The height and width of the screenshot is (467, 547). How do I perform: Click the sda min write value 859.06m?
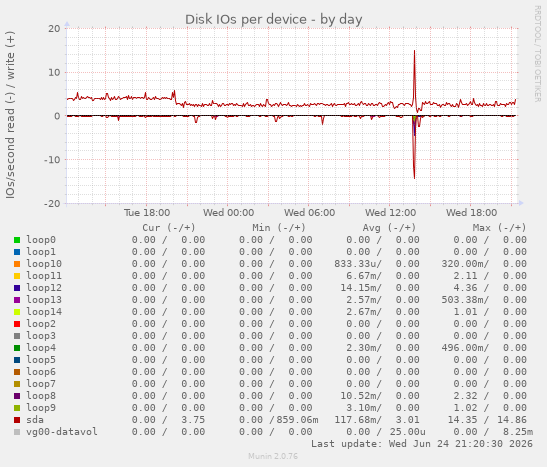297,420
